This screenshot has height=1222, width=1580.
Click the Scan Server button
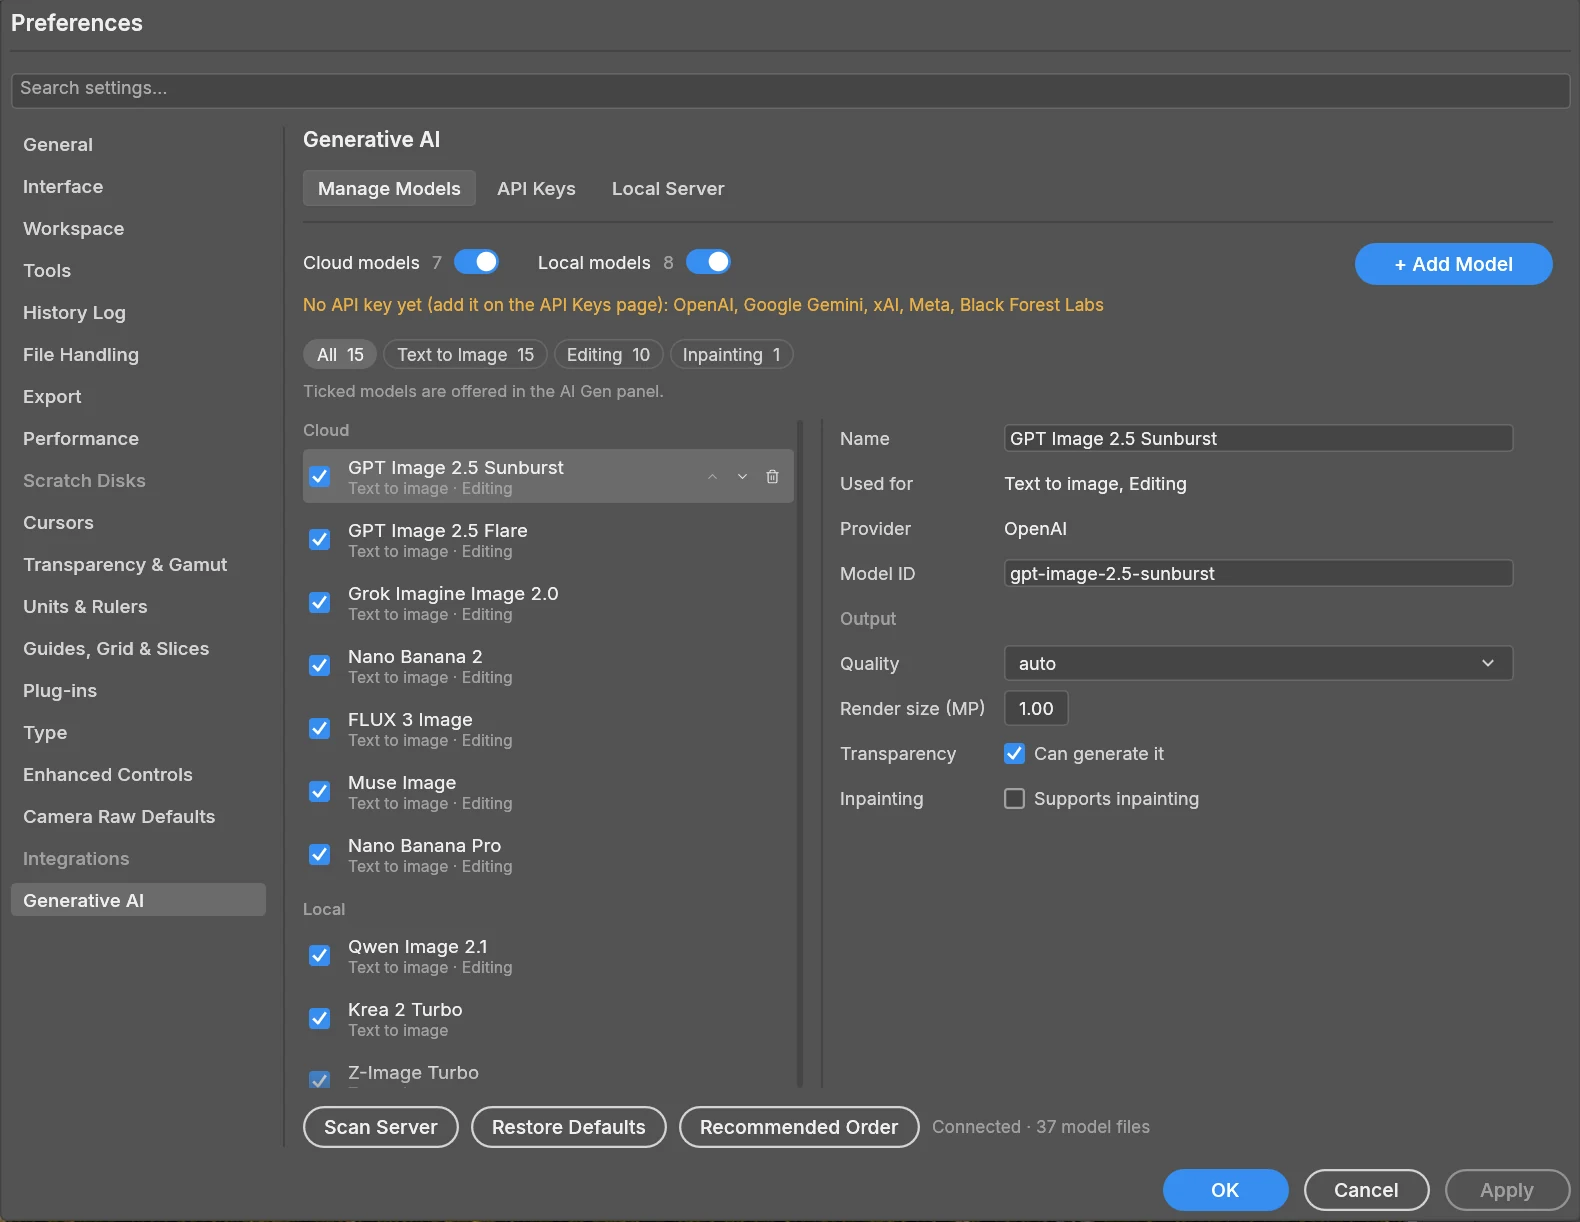pos(381,1127)
